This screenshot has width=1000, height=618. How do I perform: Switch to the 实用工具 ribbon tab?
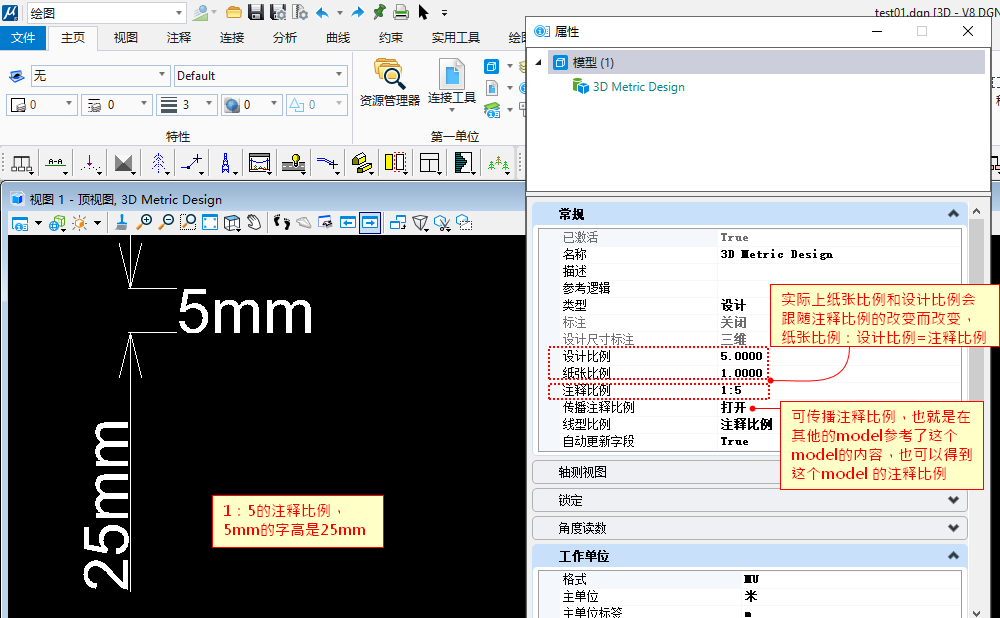coord(455,38)
